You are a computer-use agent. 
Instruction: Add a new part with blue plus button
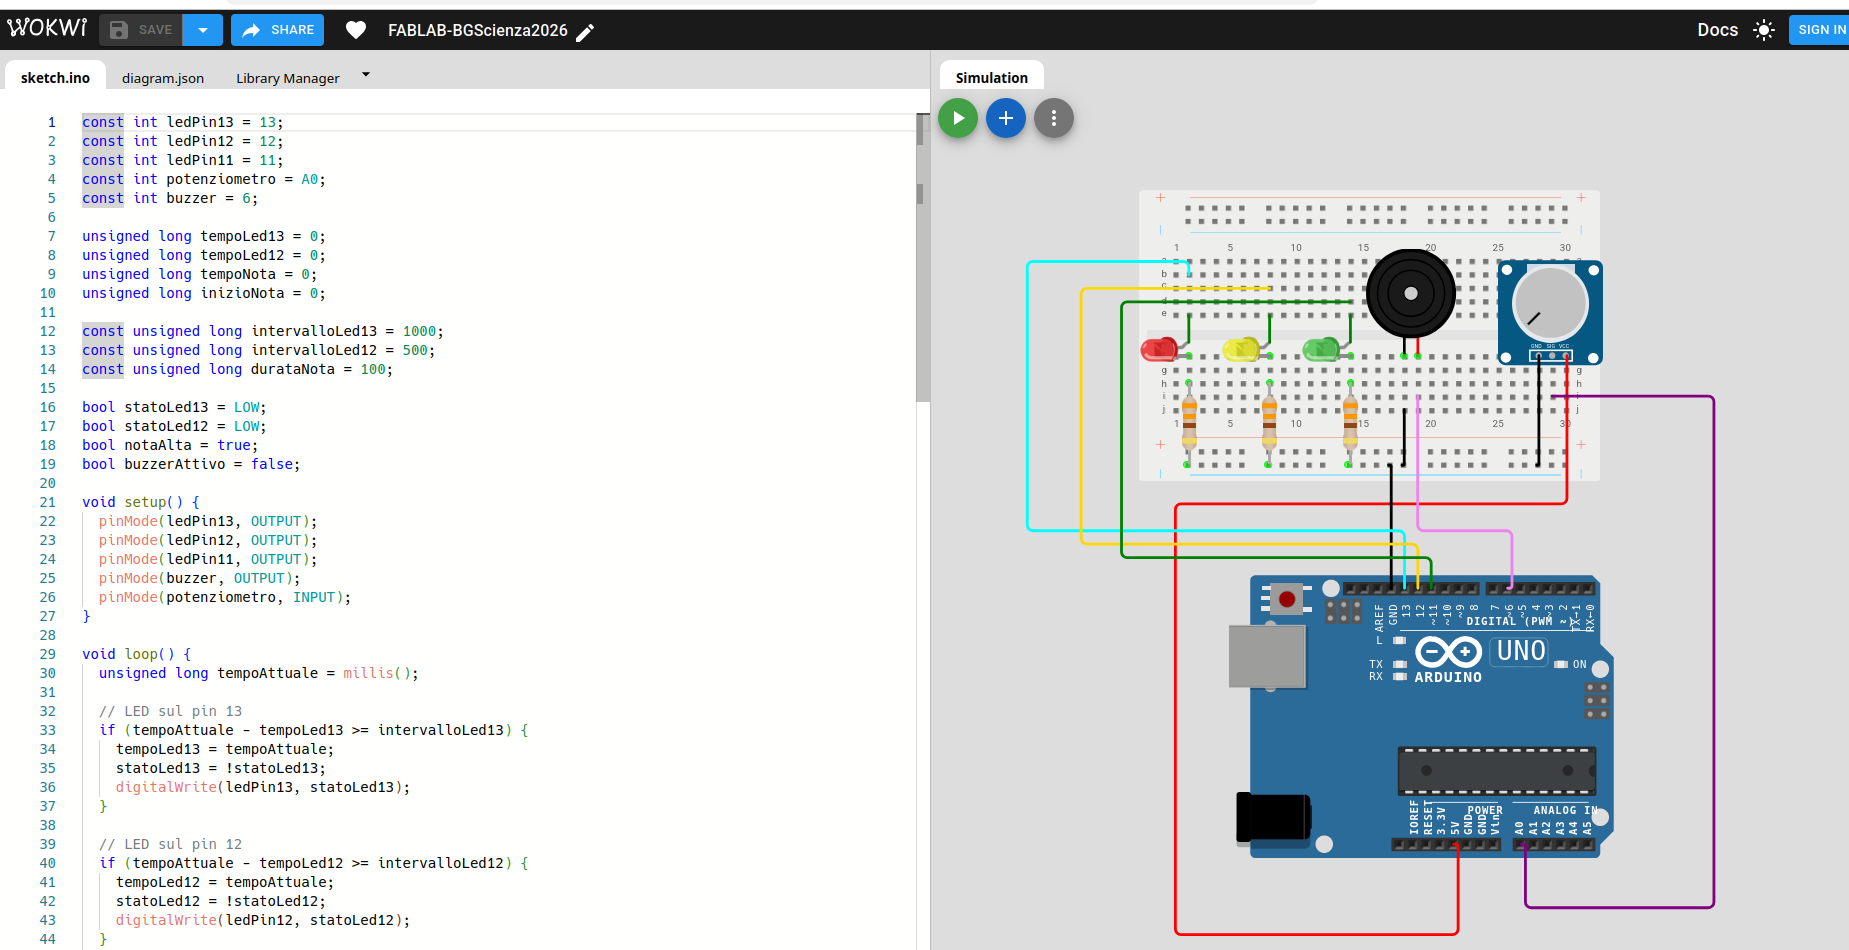coord(1006,118)
